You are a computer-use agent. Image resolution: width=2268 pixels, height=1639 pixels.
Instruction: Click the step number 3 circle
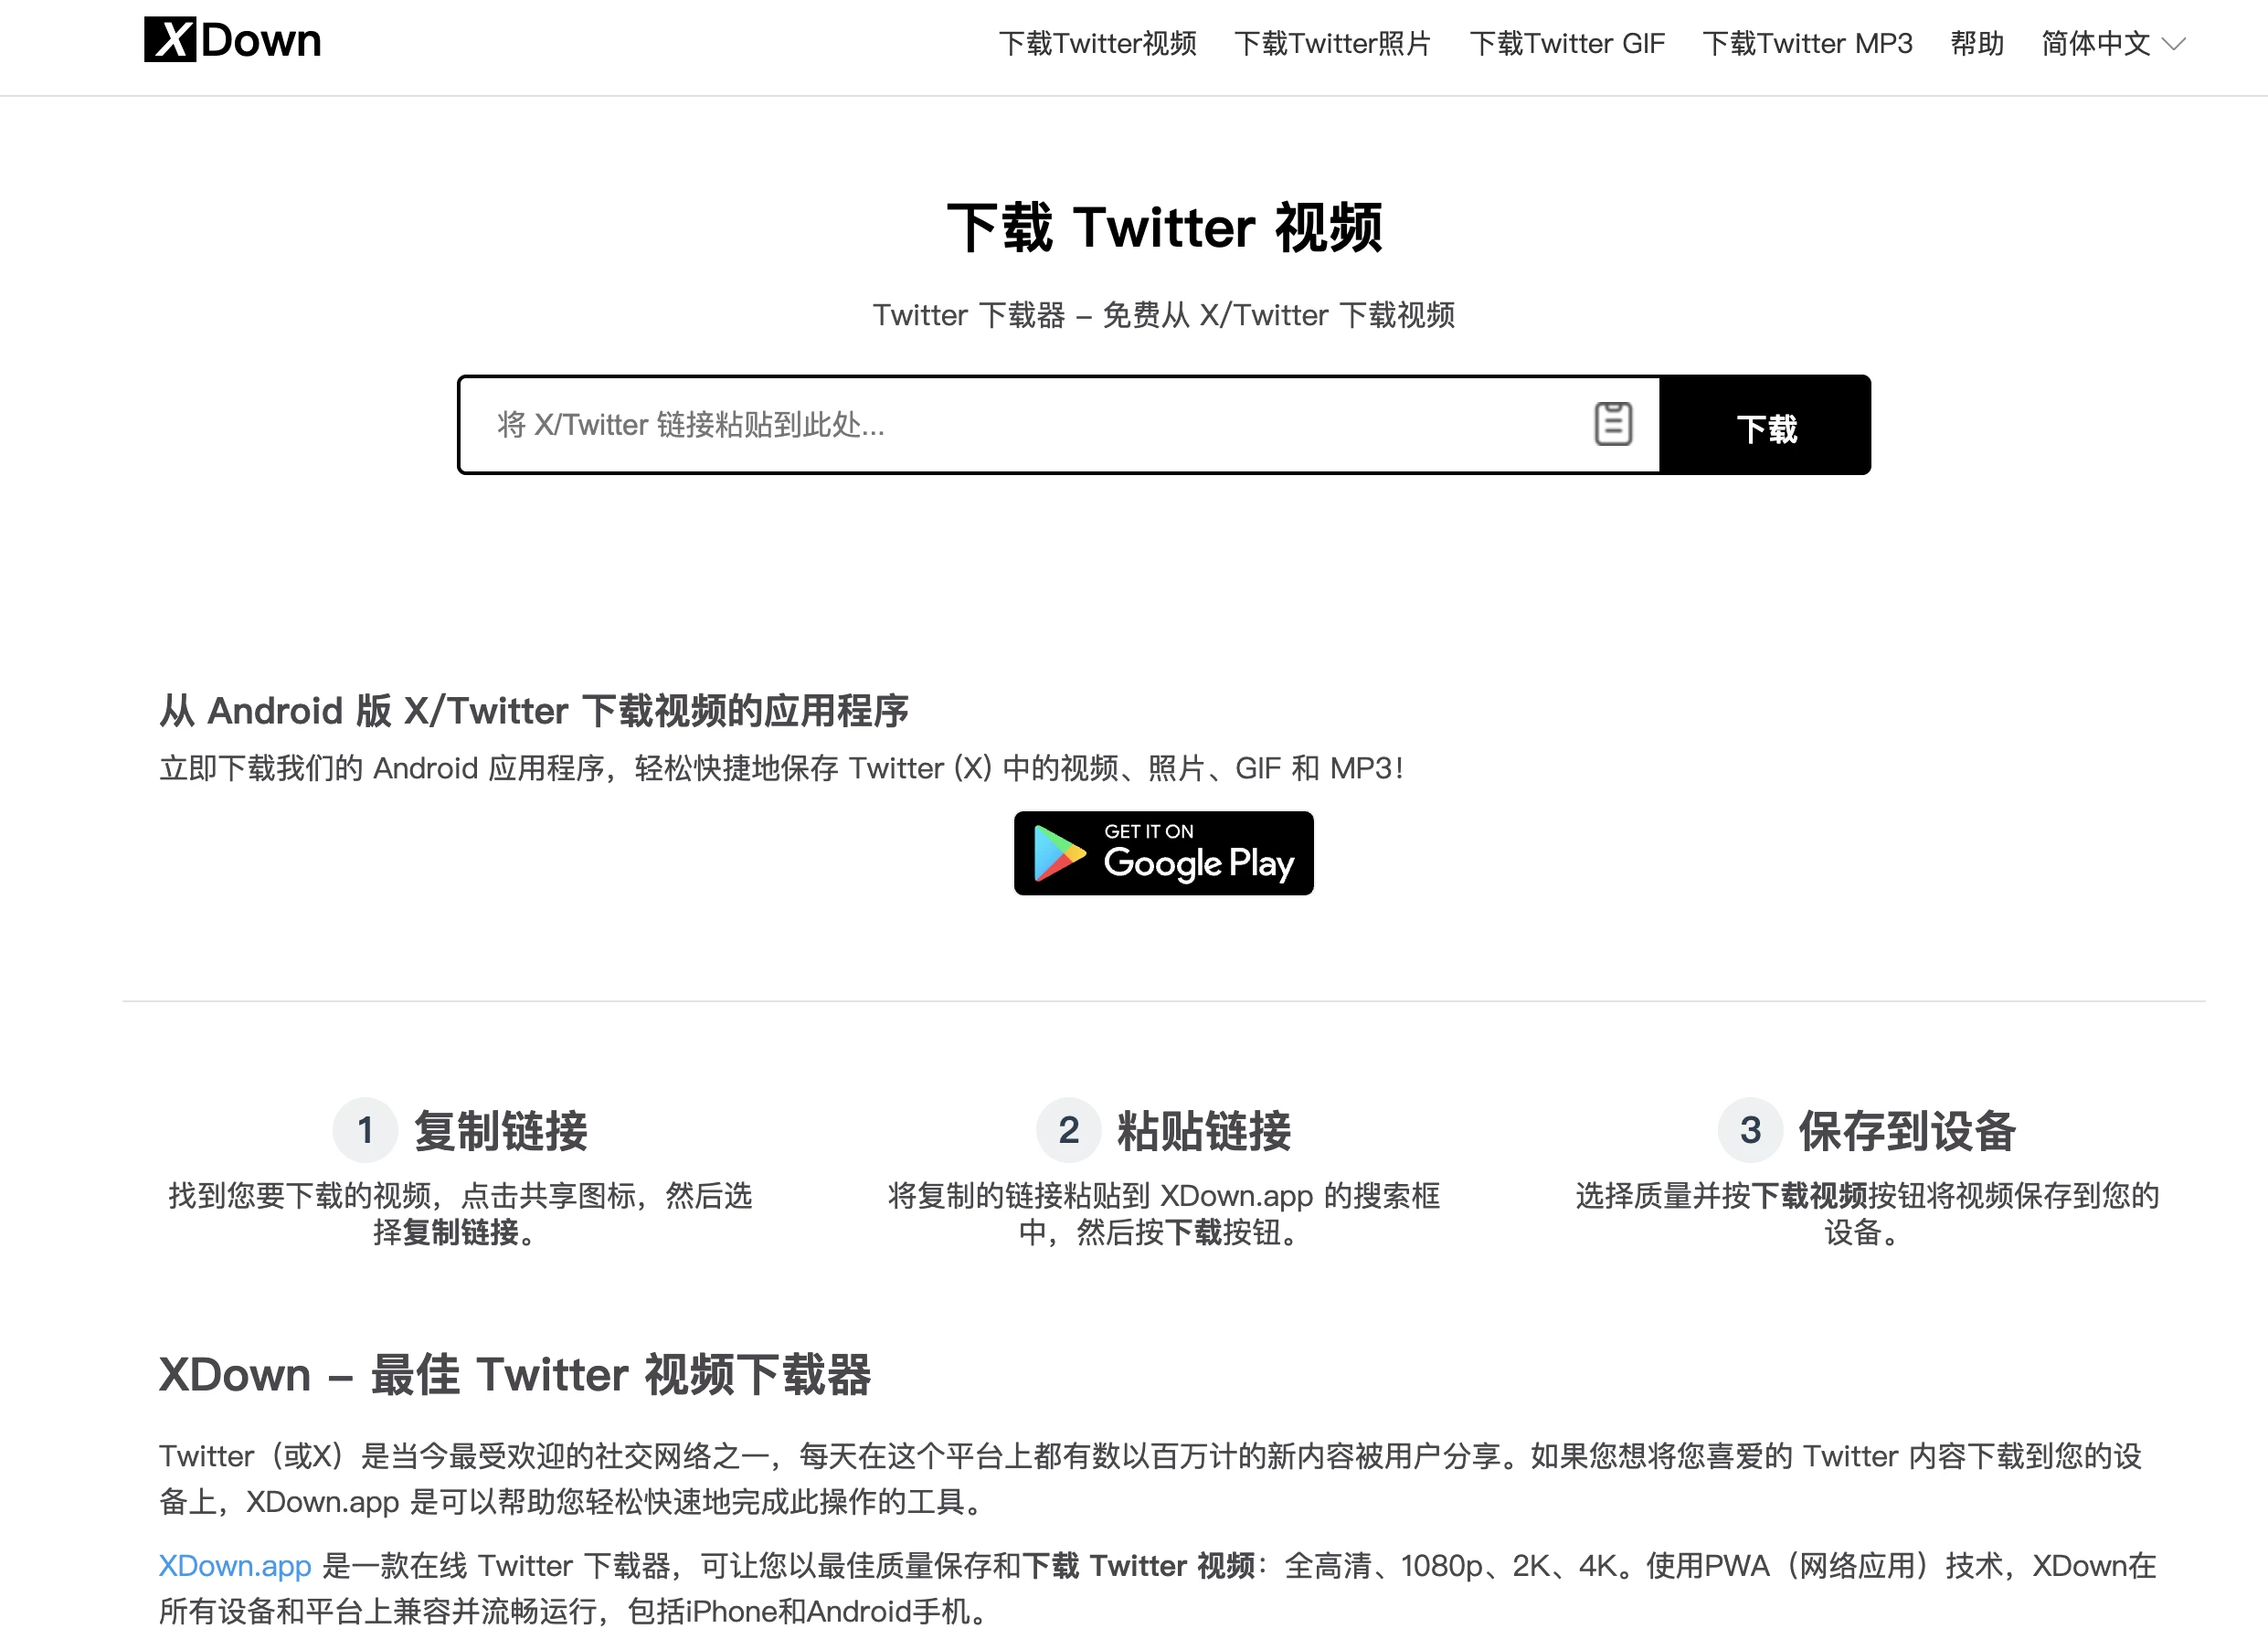(x=1750, y=1130)
